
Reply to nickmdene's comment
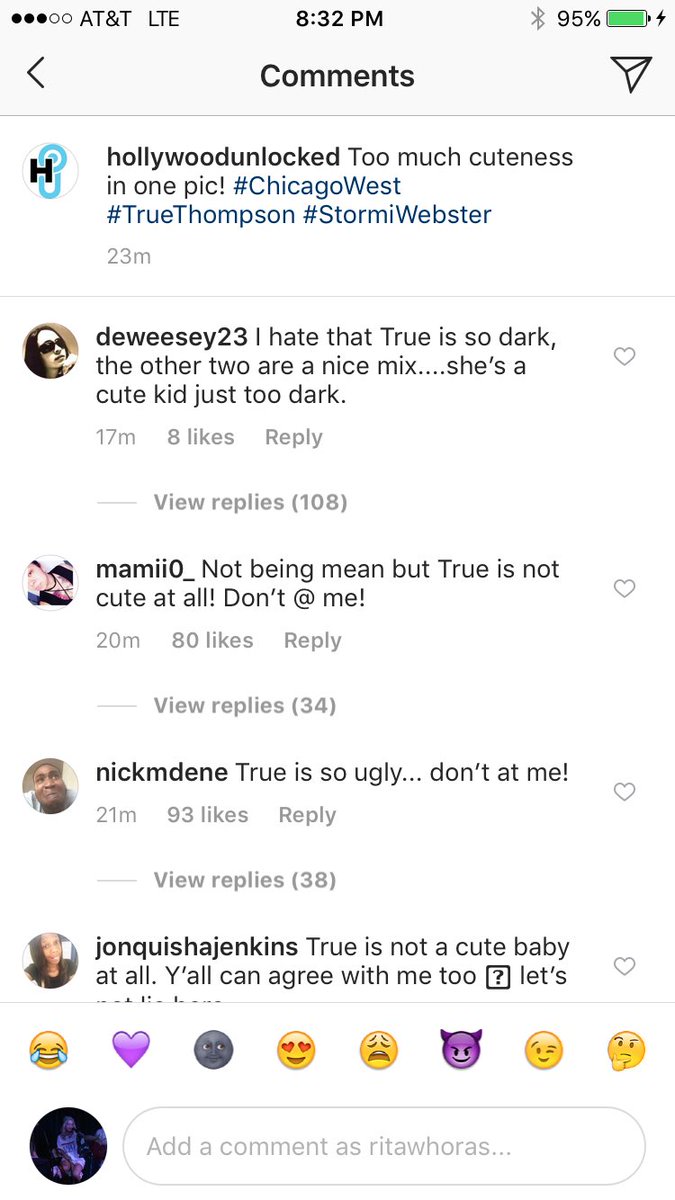[307, 815]
